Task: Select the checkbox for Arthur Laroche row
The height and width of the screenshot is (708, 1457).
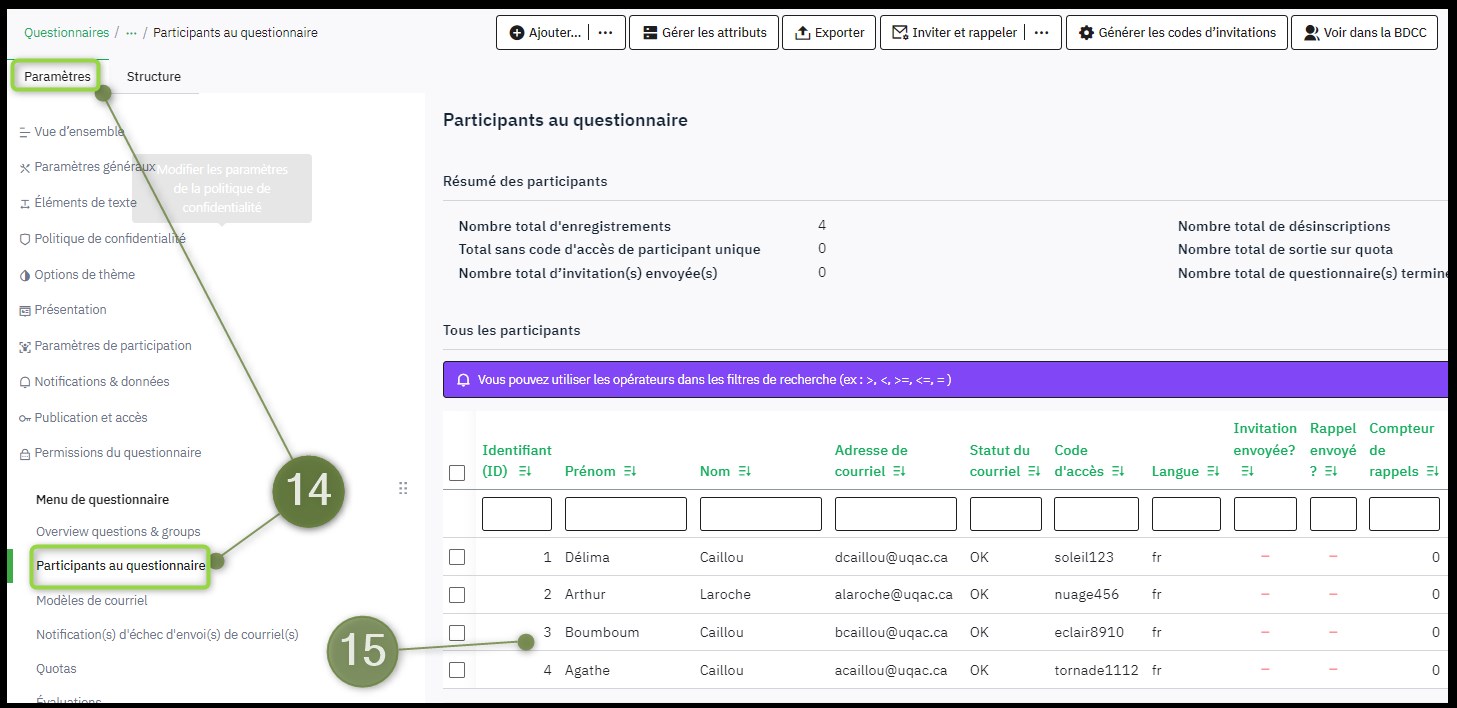Action: (x=457, y=595)
